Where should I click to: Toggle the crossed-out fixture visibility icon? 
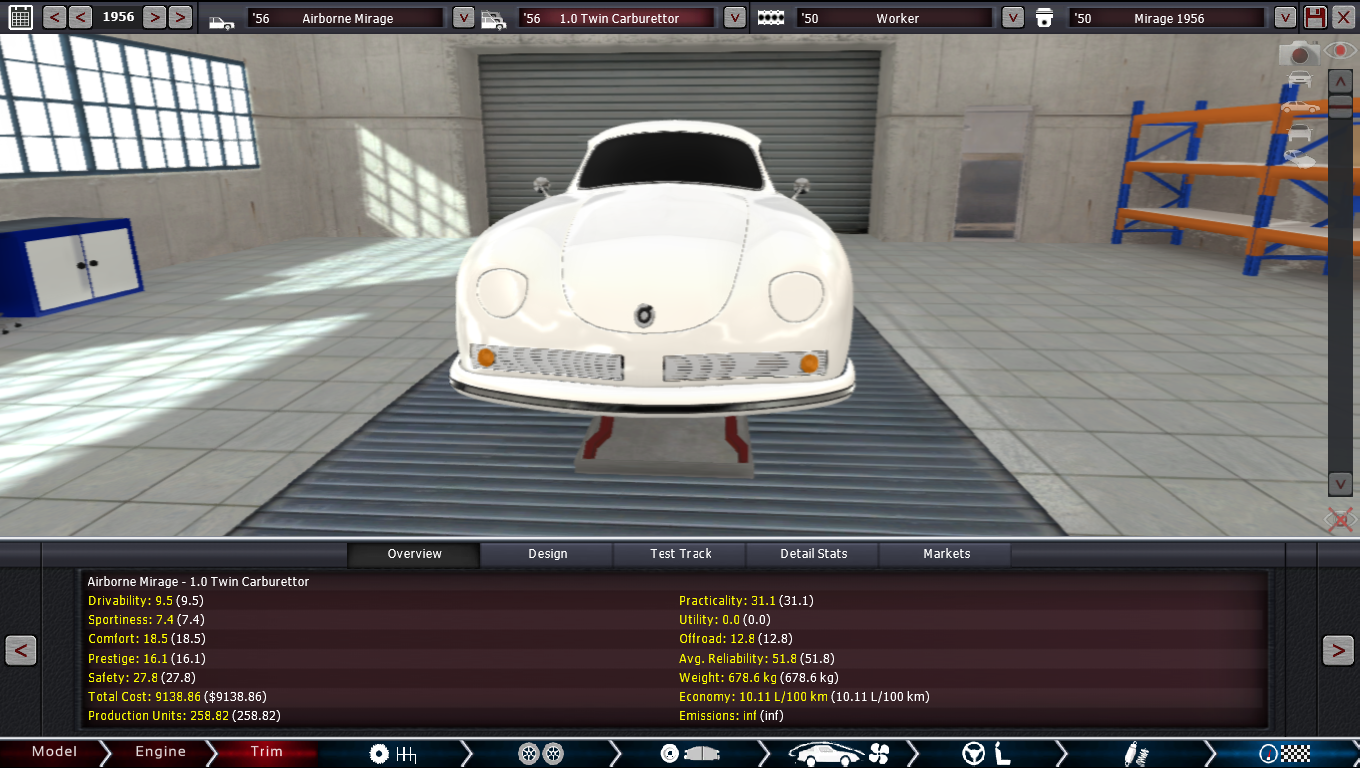[1339, 519]
